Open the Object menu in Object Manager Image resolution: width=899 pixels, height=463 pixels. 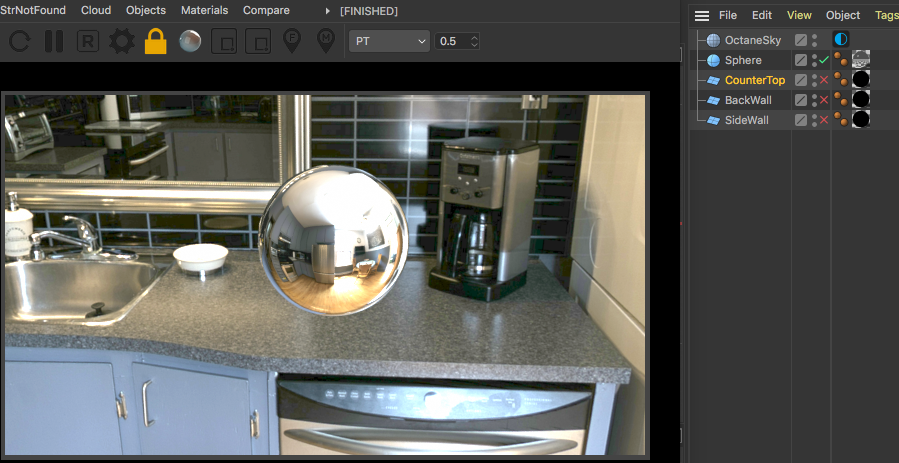click(x=843, y=15)
